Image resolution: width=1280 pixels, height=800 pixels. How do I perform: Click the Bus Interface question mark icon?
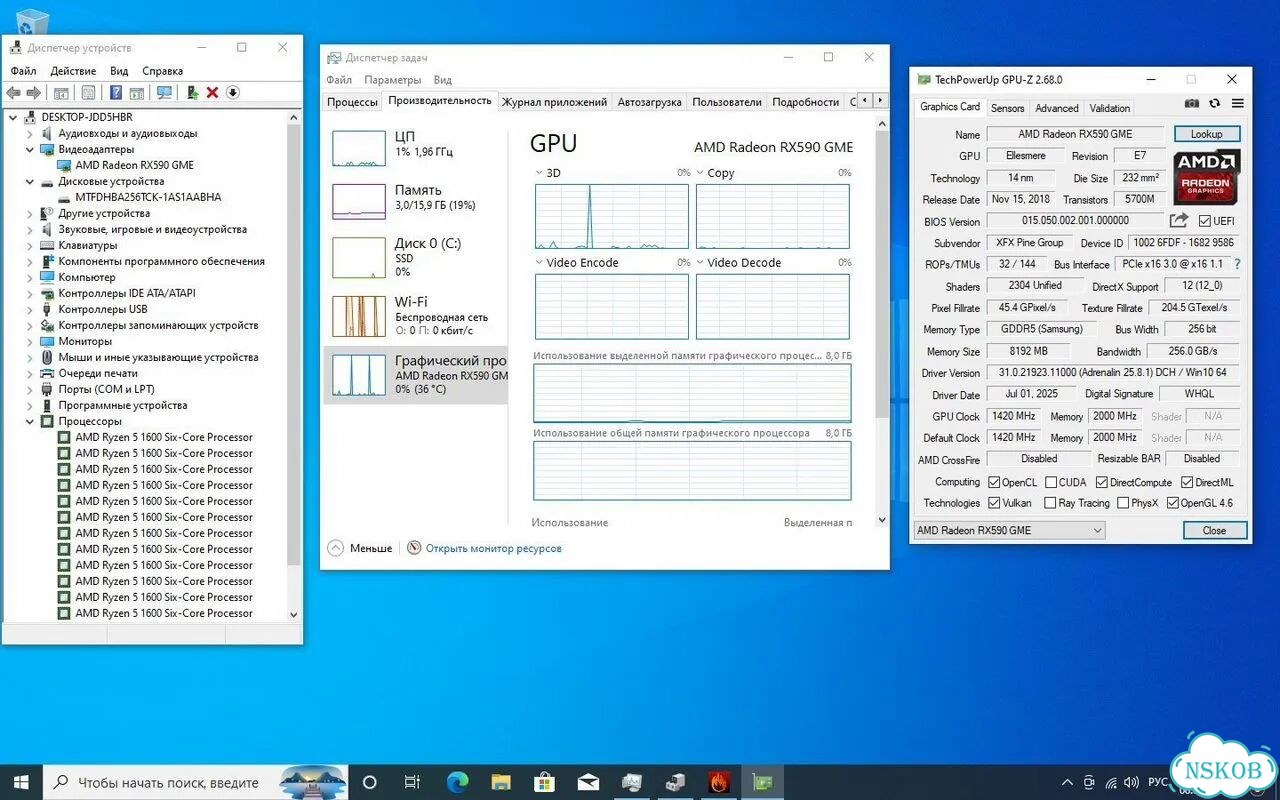[x=1237, y=264]
